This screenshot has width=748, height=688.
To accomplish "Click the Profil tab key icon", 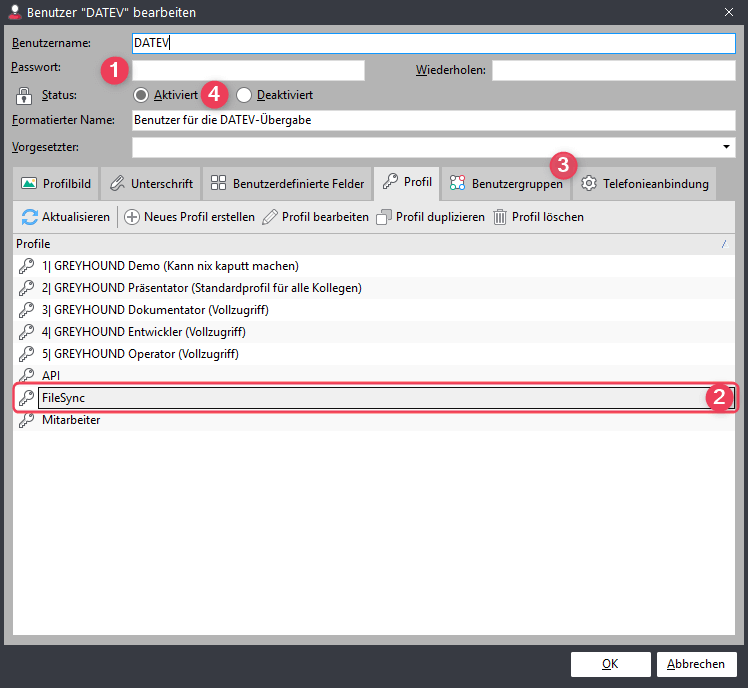I will [390, 181].
